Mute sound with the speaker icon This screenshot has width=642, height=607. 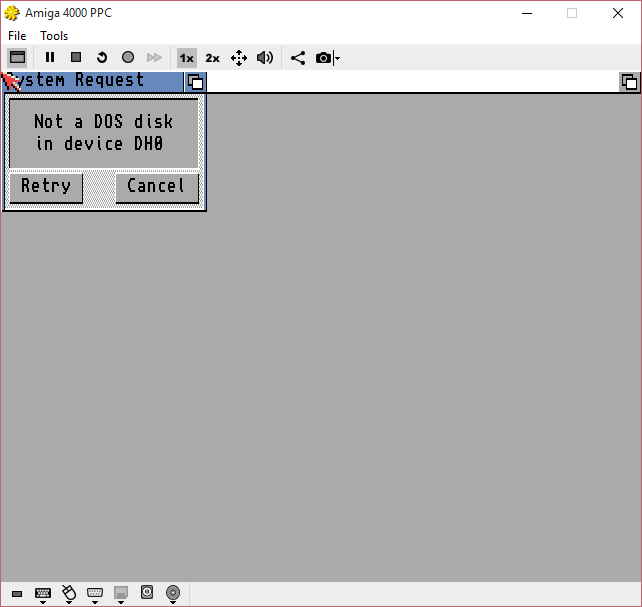pos(265,58)
